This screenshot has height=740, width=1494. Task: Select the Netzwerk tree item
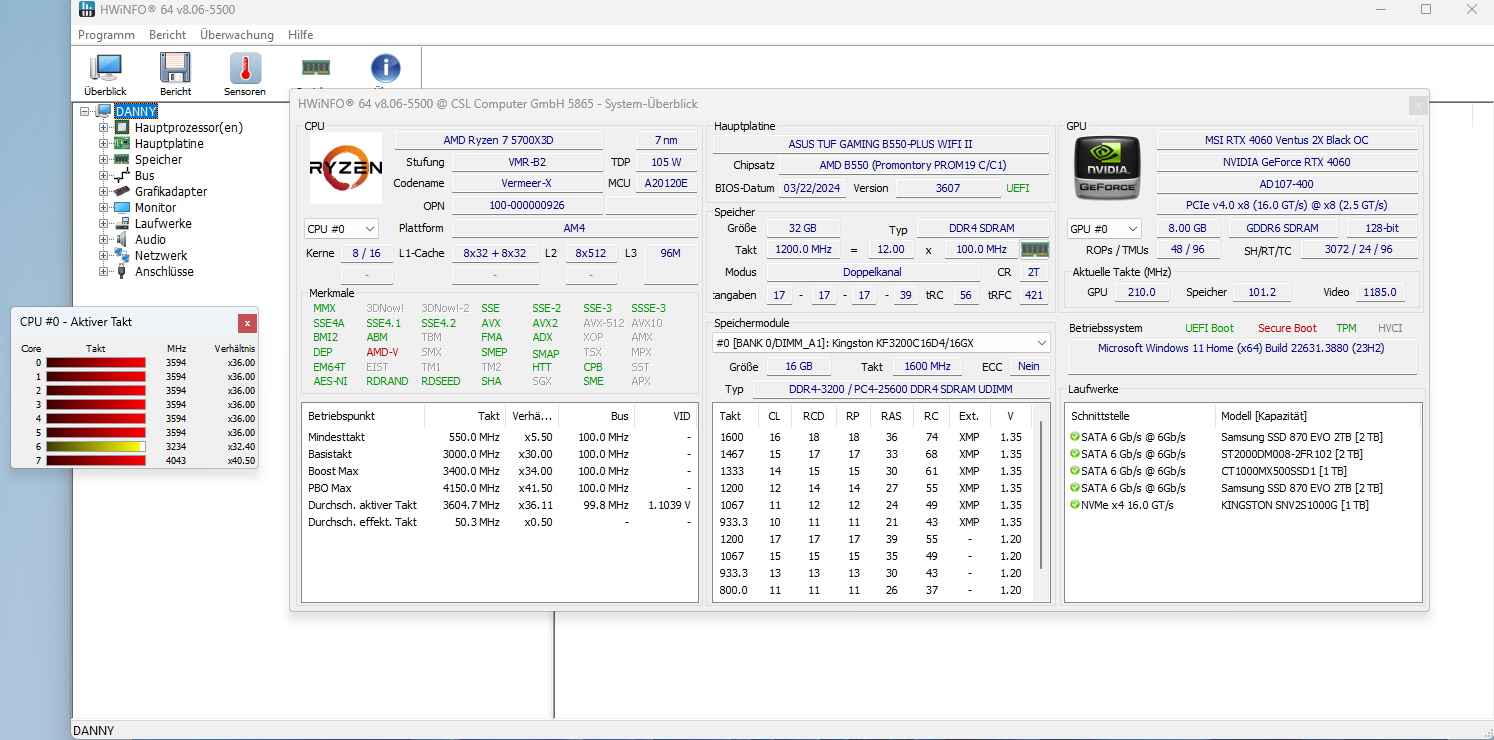(x=161, y=256)
